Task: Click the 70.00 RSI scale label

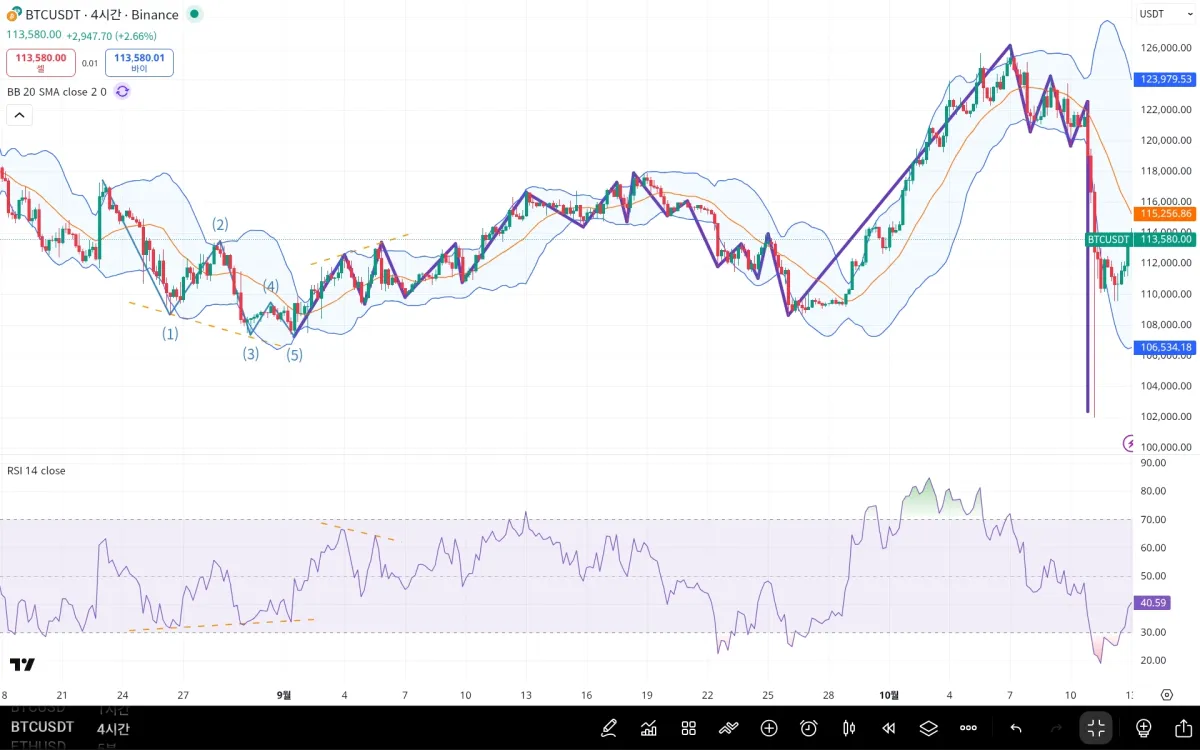Action: click(x=1153, y=519)
